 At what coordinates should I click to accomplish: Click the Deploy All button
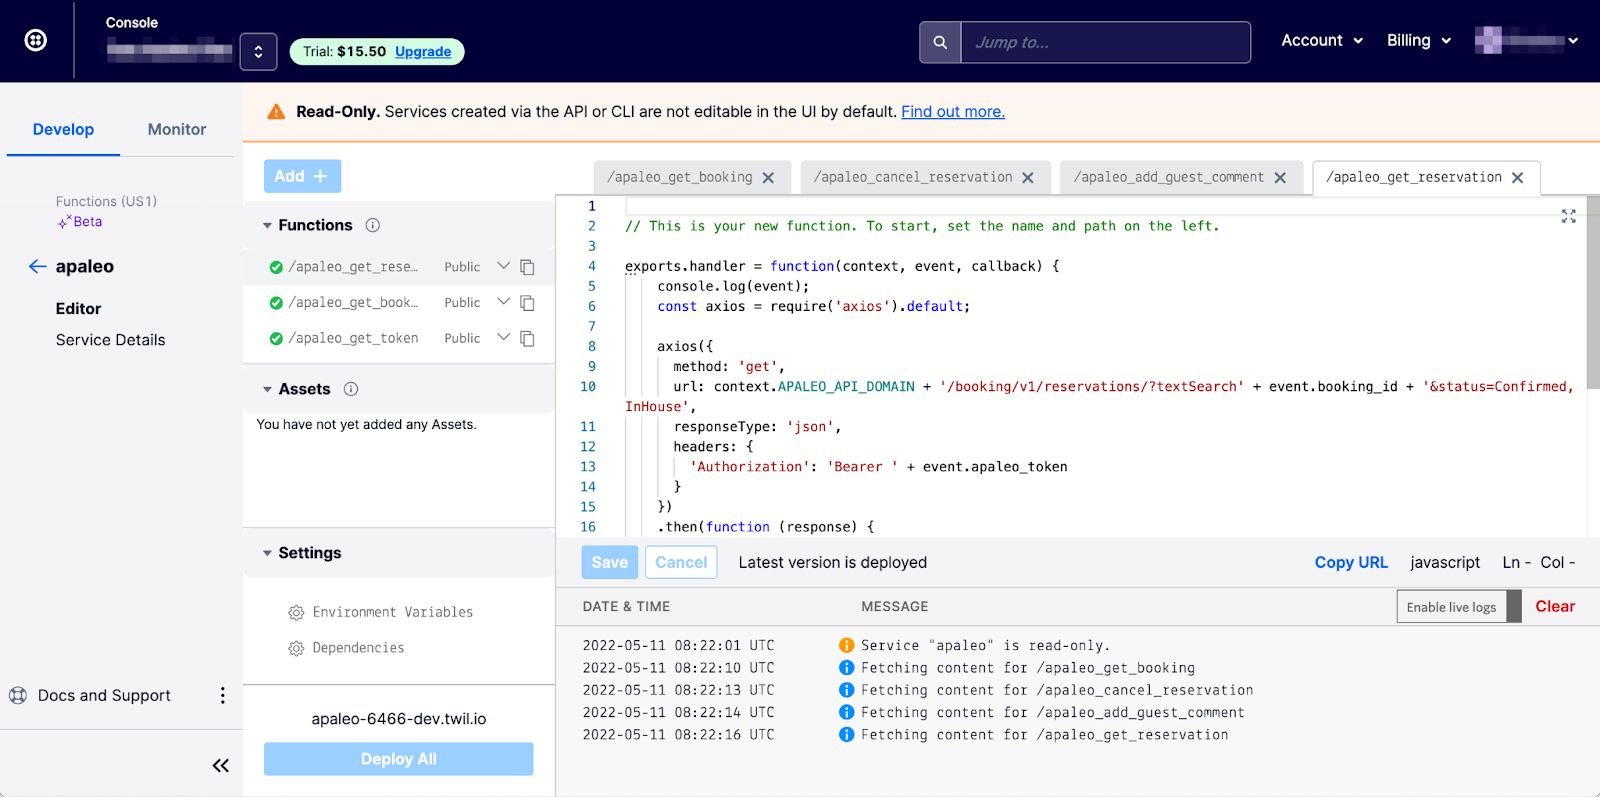pos(398,759)
